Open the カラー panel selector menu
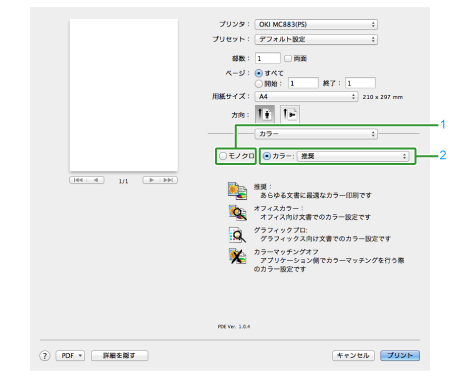 pyautogui.click(x=316, y=134)
